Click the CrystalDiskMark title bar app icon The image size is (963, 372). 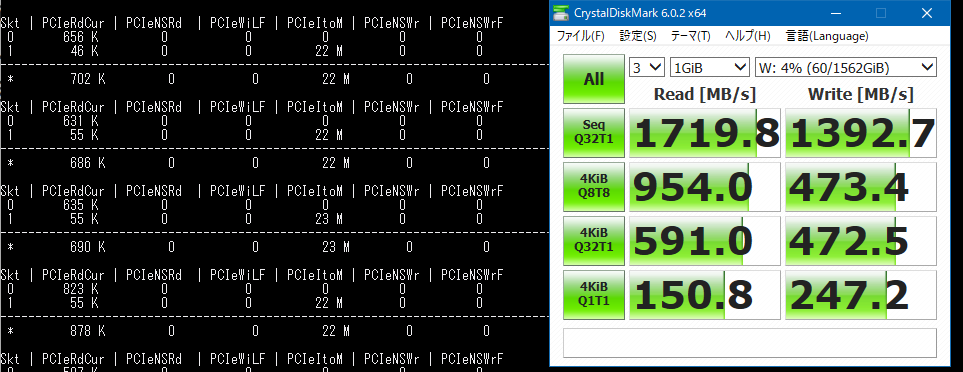561,12
